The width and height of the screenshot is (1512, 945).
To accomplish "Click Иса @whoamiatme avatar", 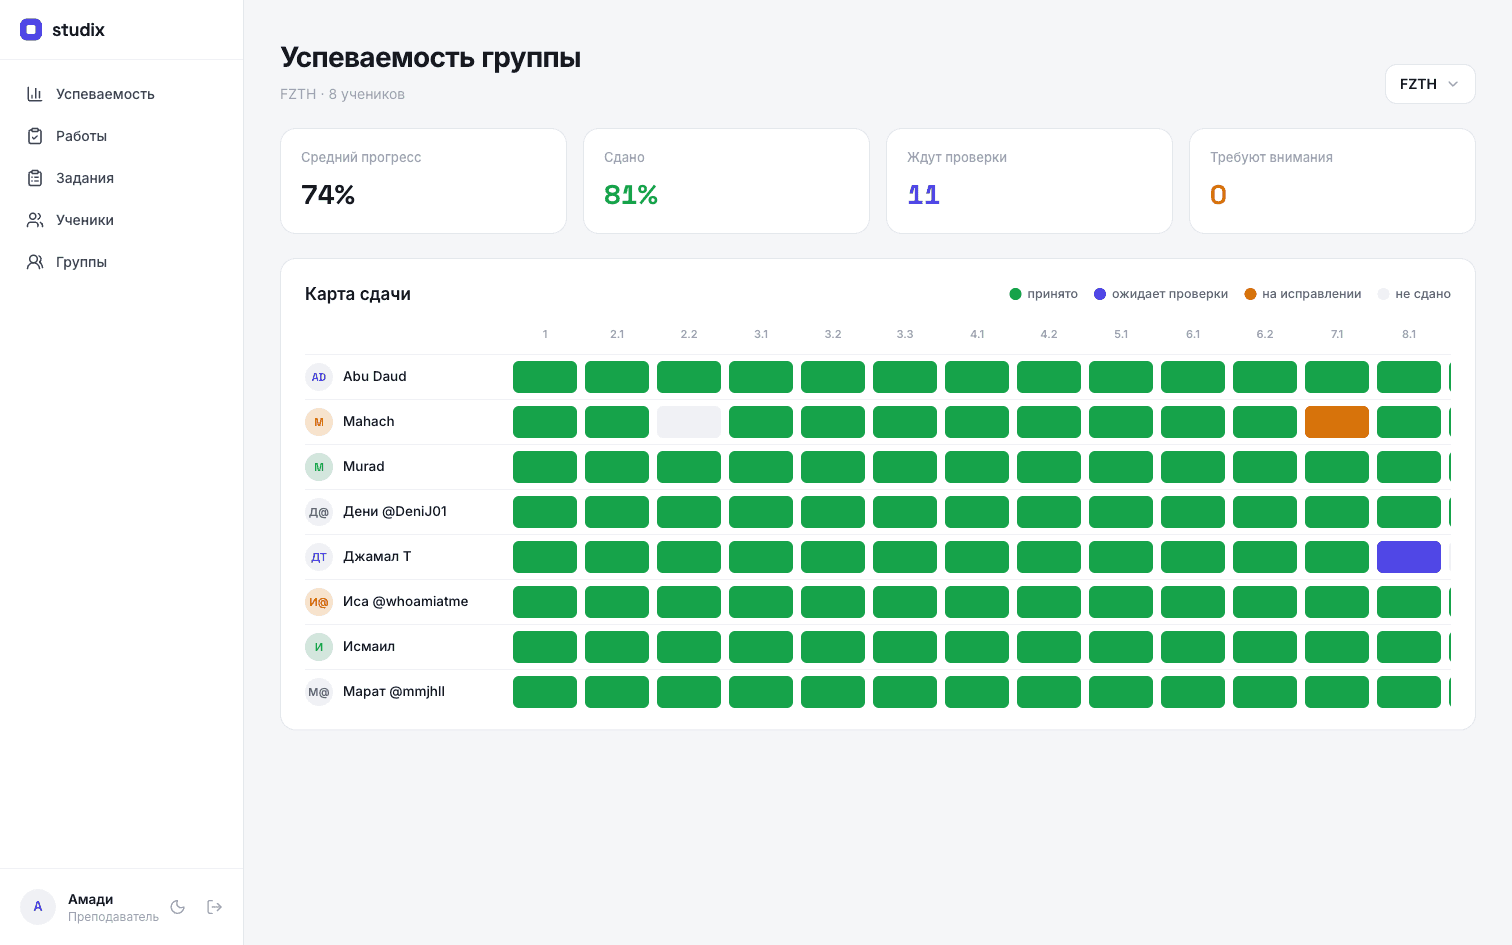I will [319, 602].
